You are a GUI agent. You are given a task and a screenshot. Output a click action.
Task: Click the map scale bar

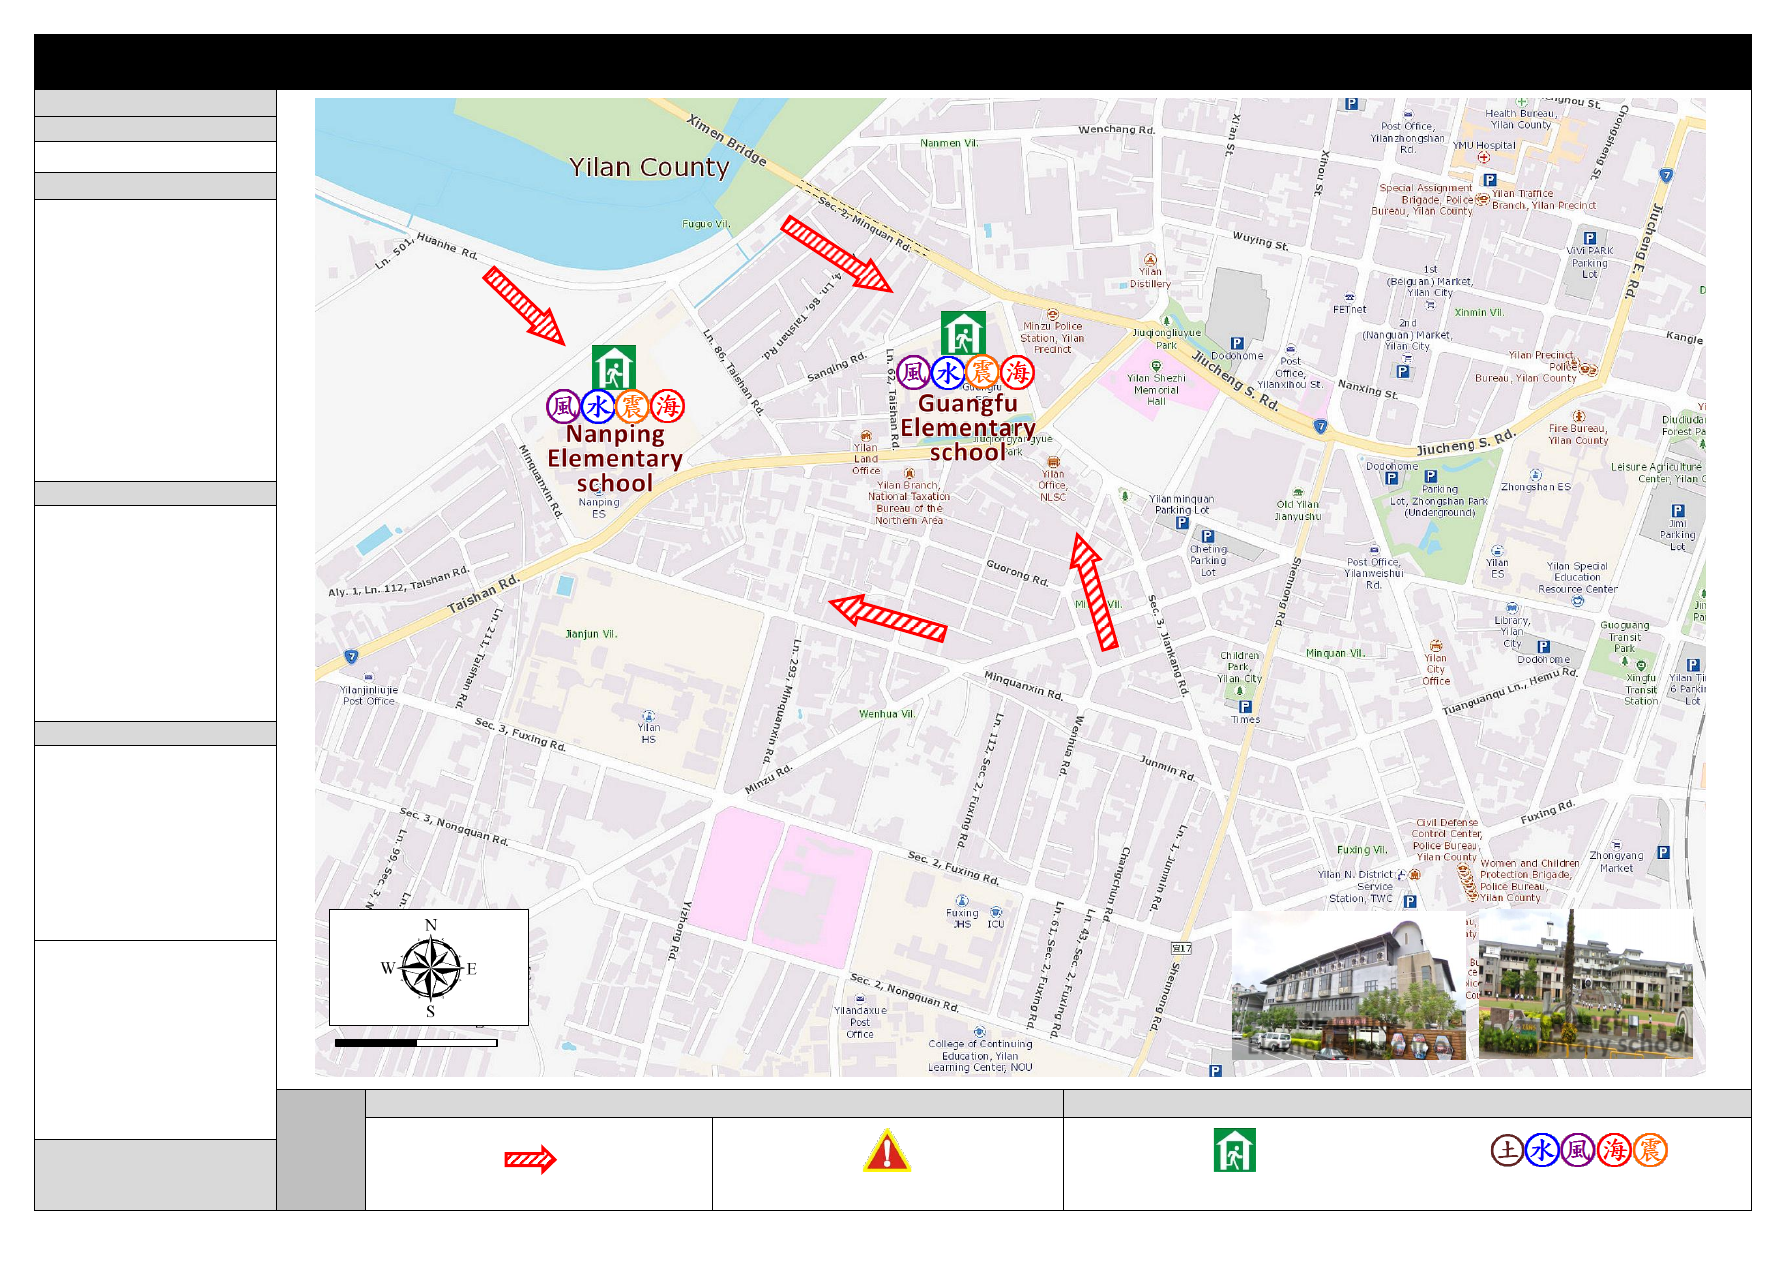point(416,1043)
